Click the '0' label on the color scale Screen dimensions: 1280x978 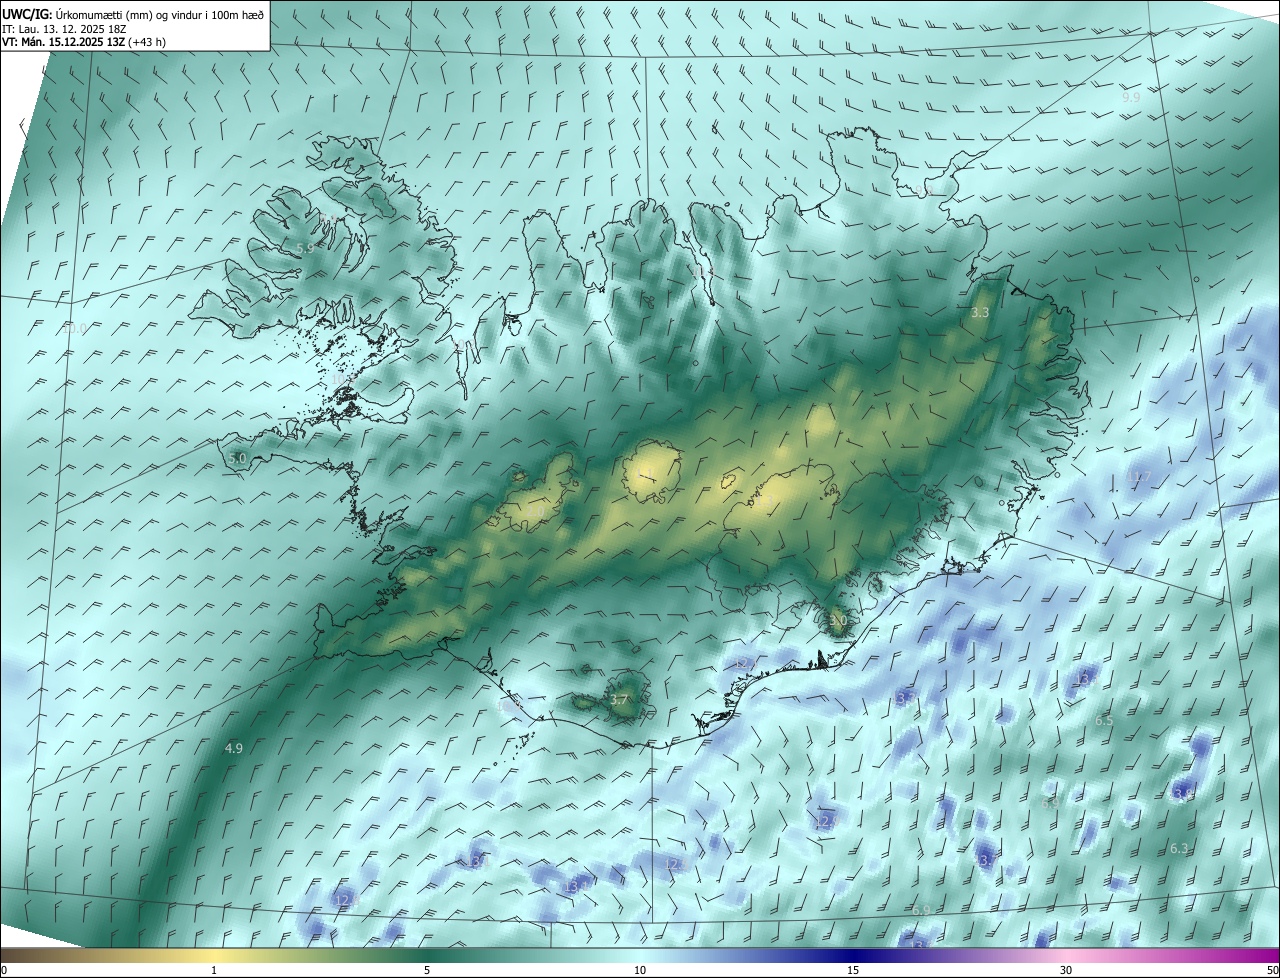4,970
